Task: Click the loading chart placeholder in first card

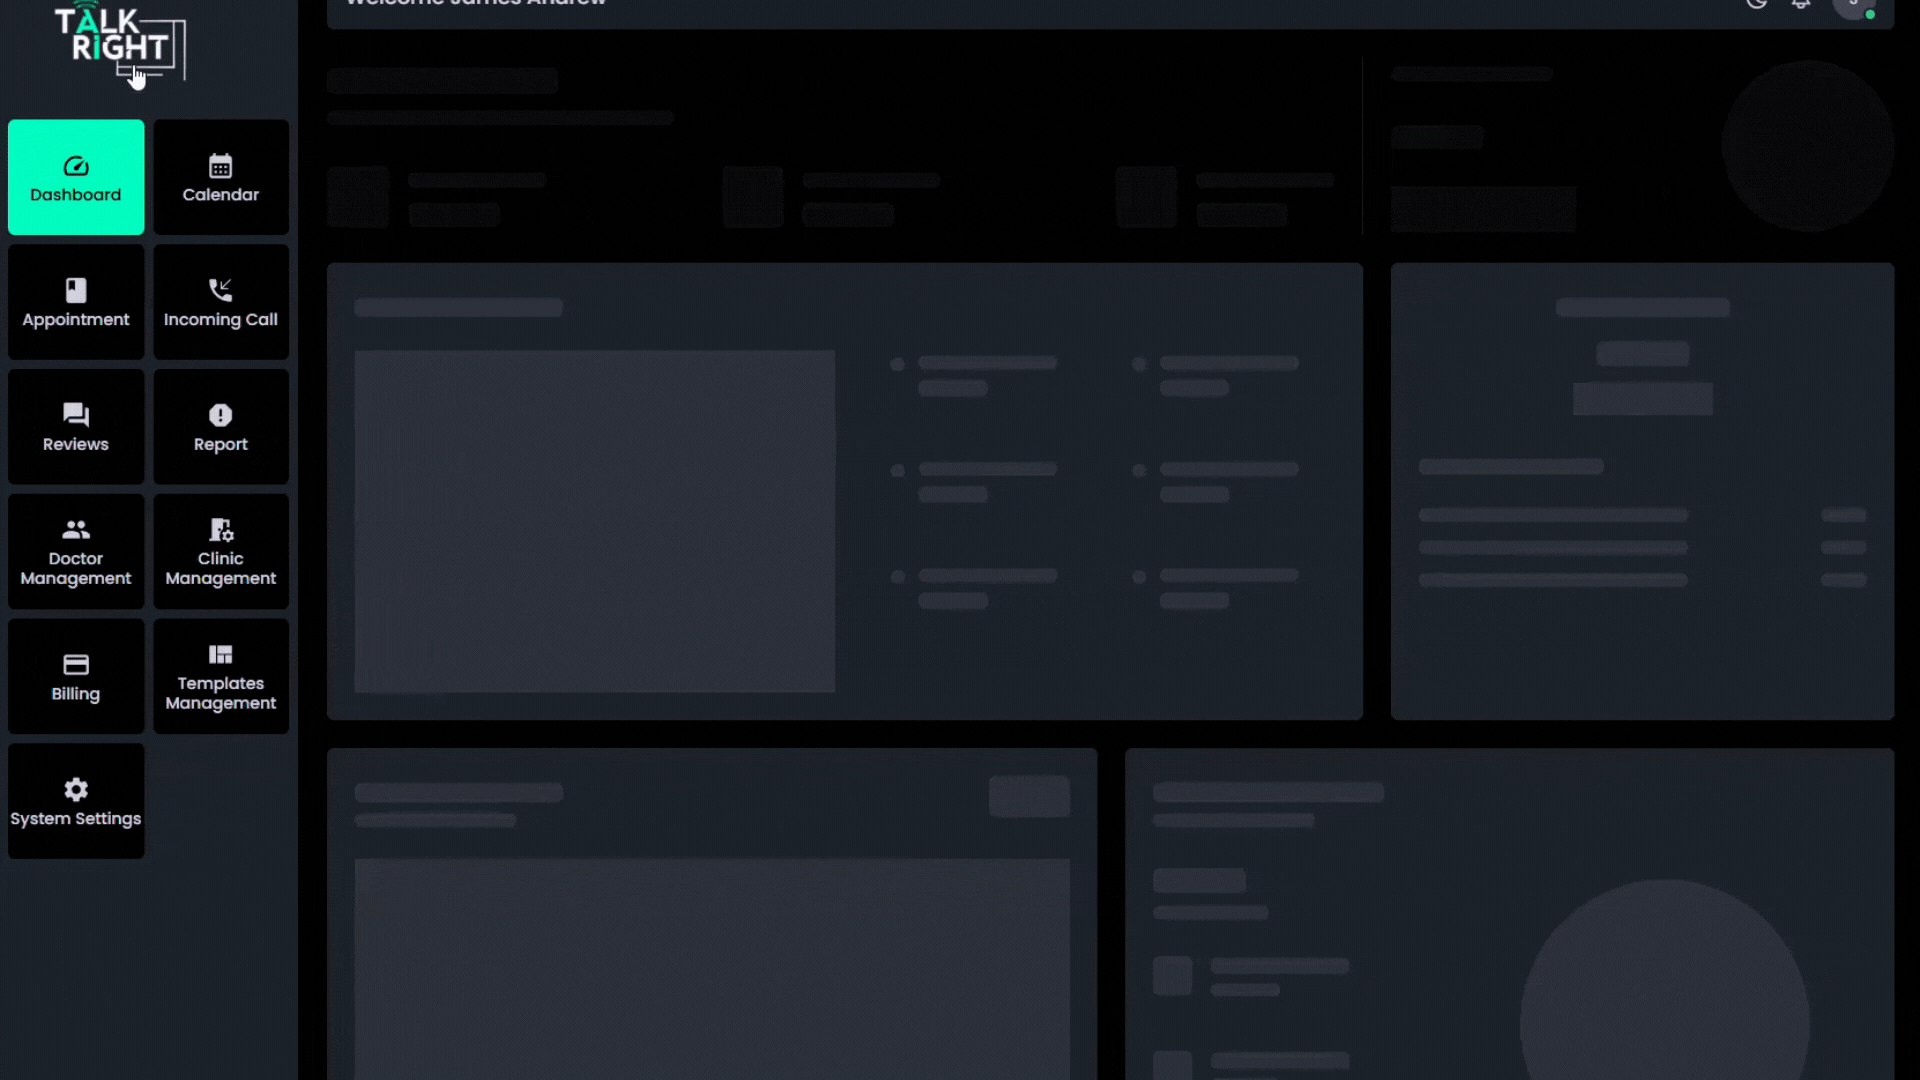Action: coord(594,520)
